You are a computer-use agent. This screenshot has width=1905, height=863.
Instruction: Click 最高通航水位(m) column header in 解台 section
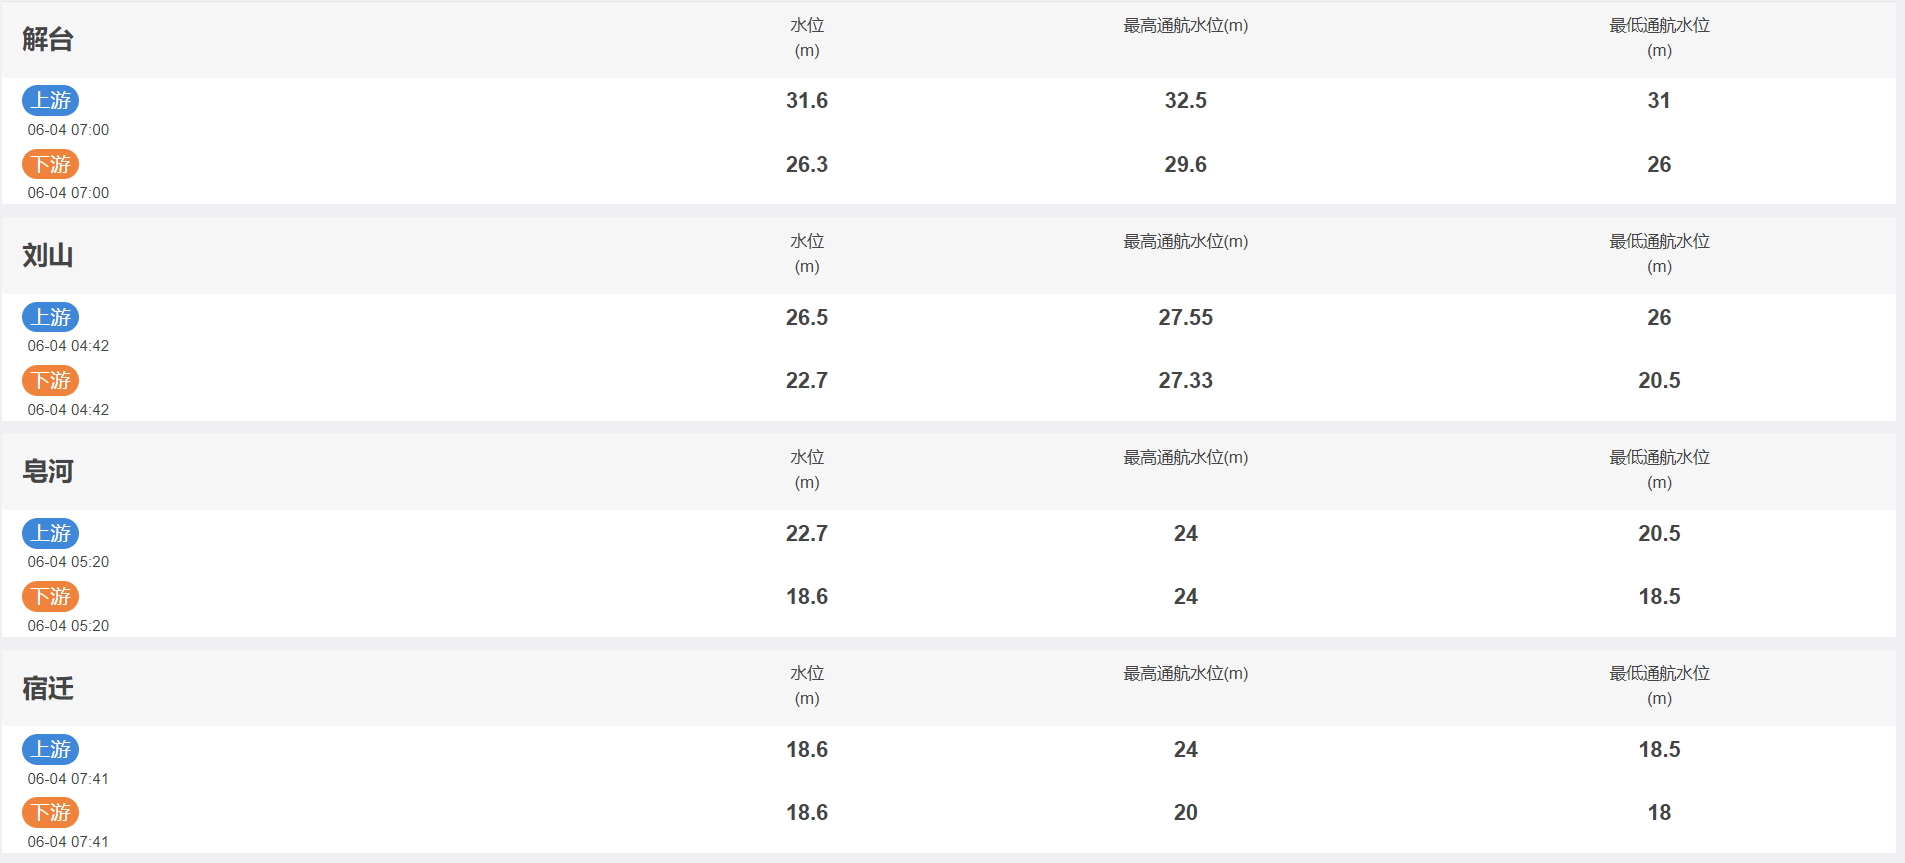click(x=1186, y=26)
